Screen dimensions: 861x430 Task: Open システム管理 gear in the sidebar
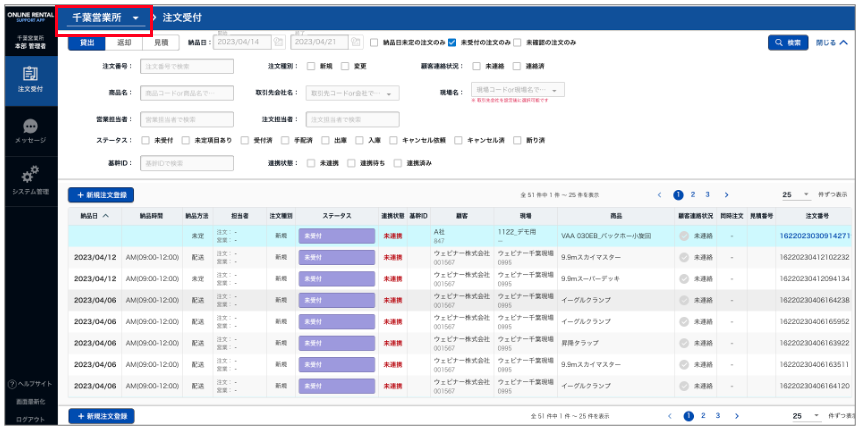[x=29, y=179]
